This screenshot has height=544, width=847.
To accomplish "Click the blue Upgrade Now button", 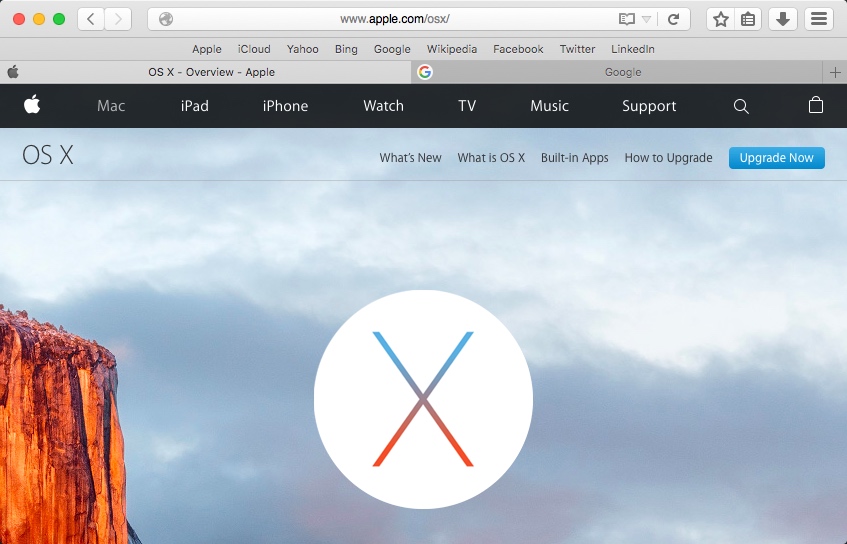I will tap(777, 158).
